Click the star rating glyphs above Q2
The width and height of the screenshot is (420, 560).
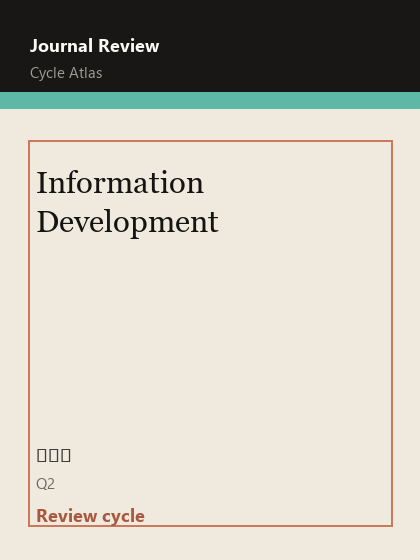tap(54, 455)
